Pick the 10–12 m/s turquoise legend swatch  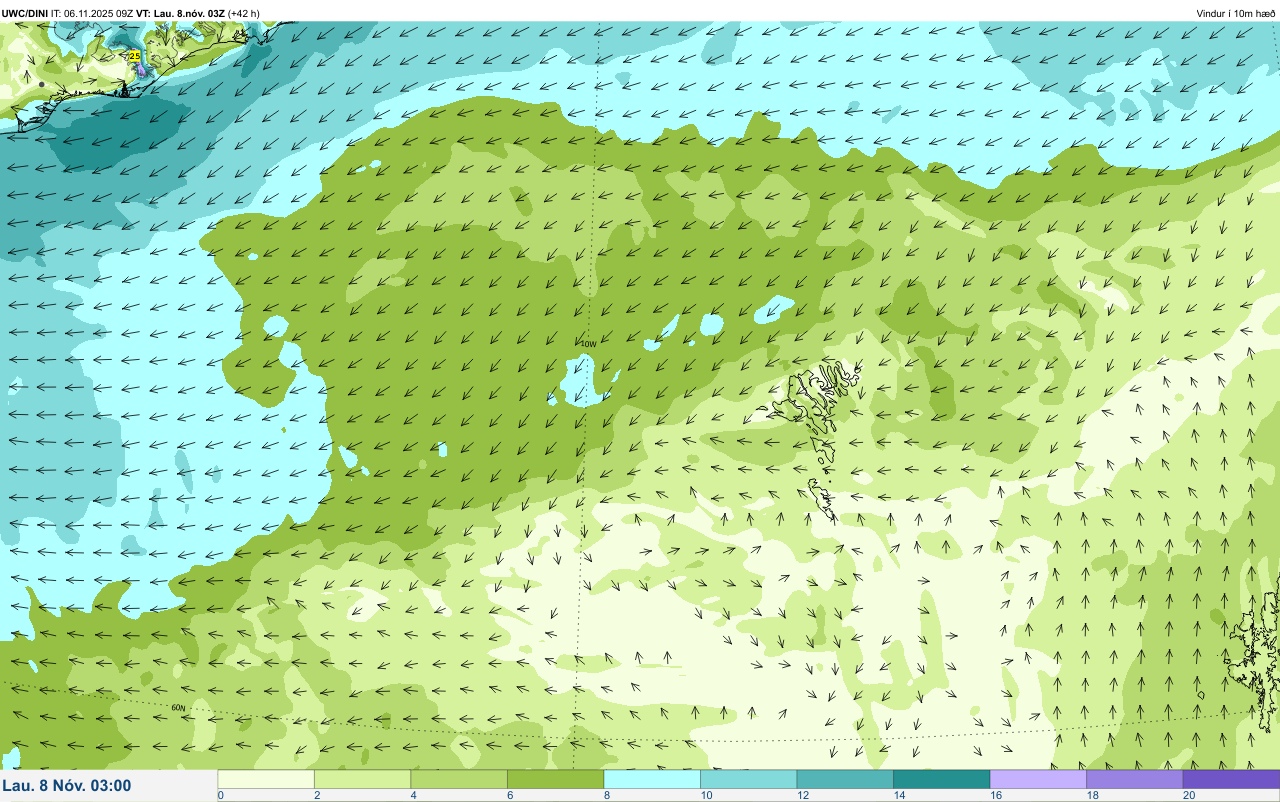coord(748,779)
